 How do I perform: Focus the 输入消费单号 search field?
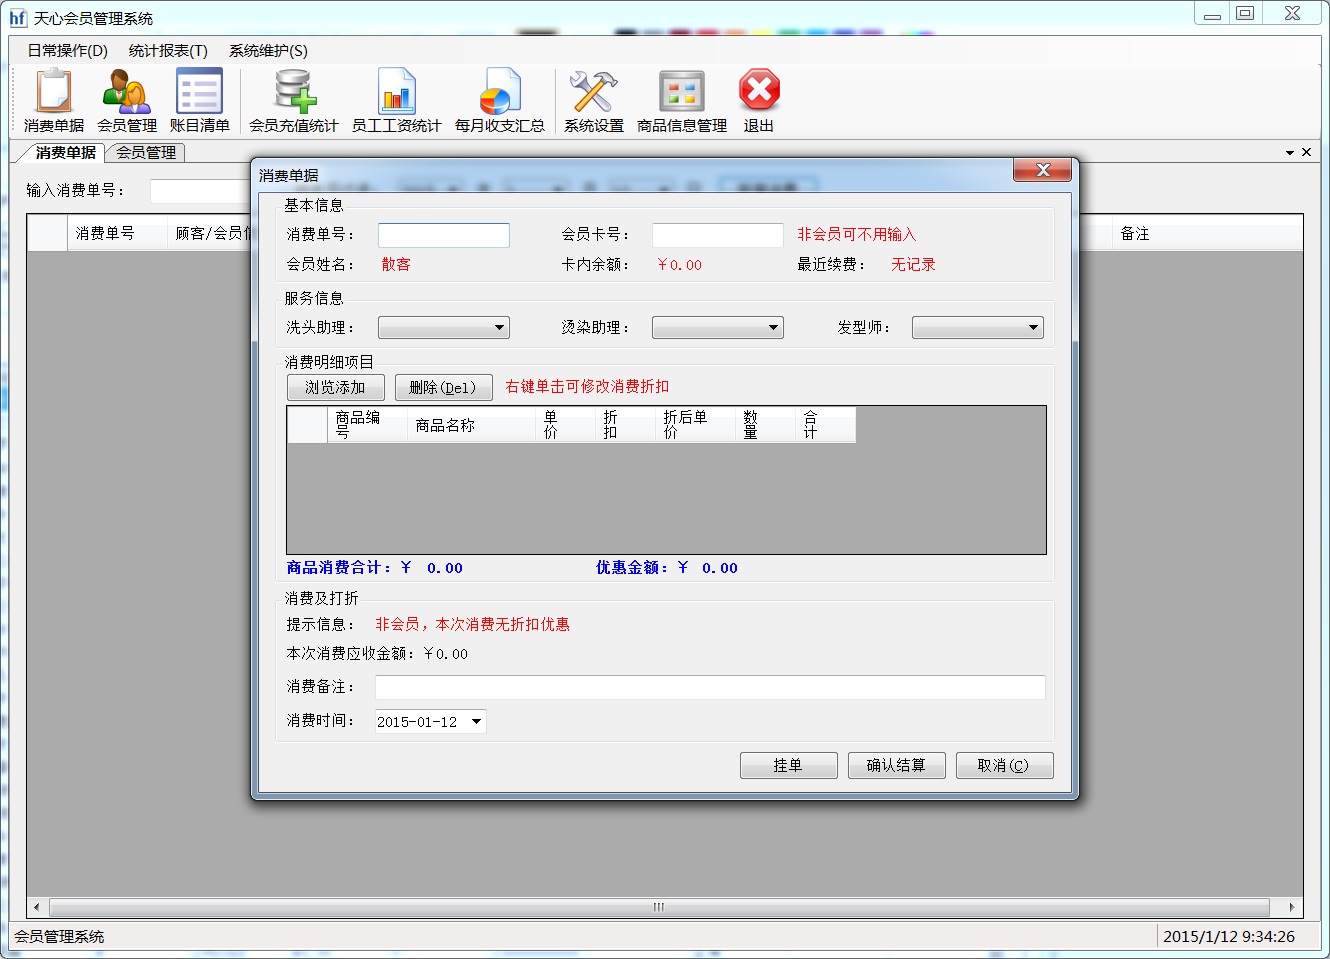coord(200,191)
